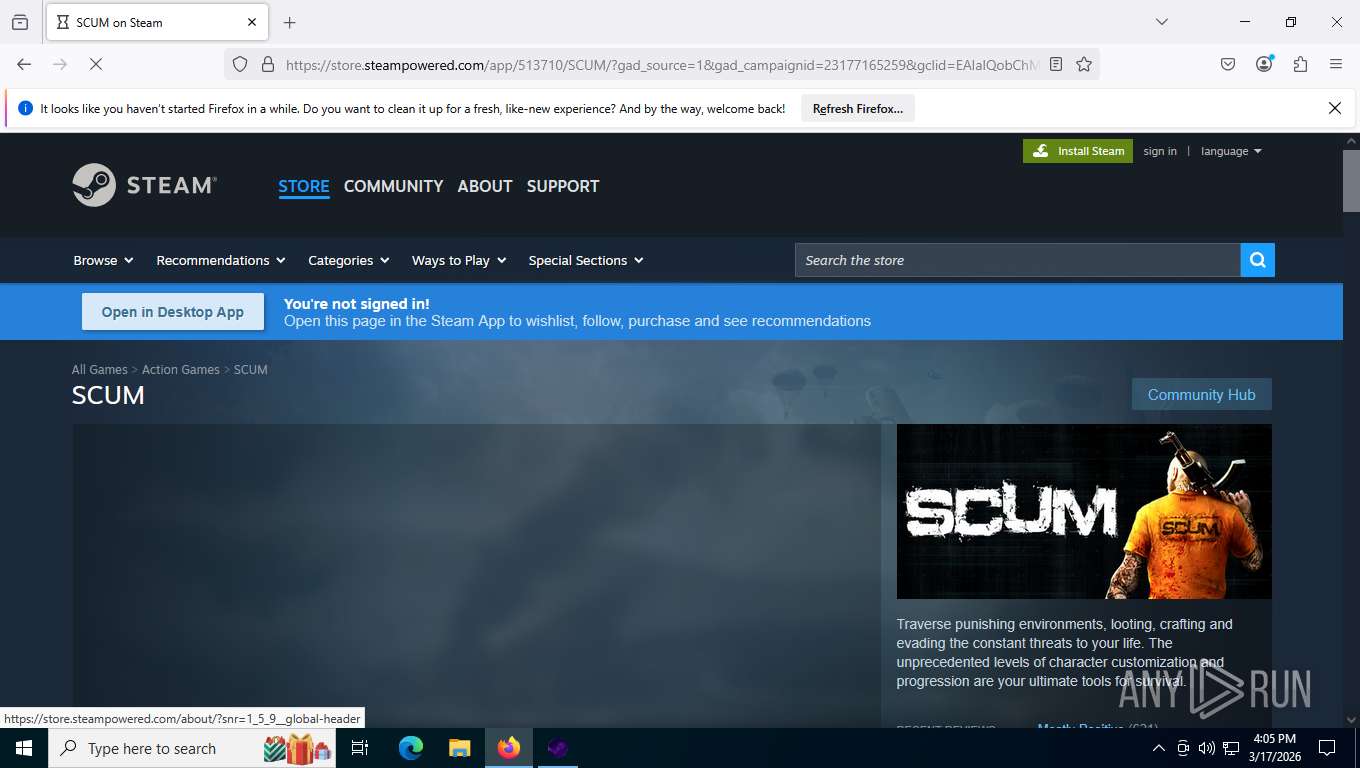Expand the Browse dropdown
Viewport: 1360px width, 768px height.
tap(103, 260)
